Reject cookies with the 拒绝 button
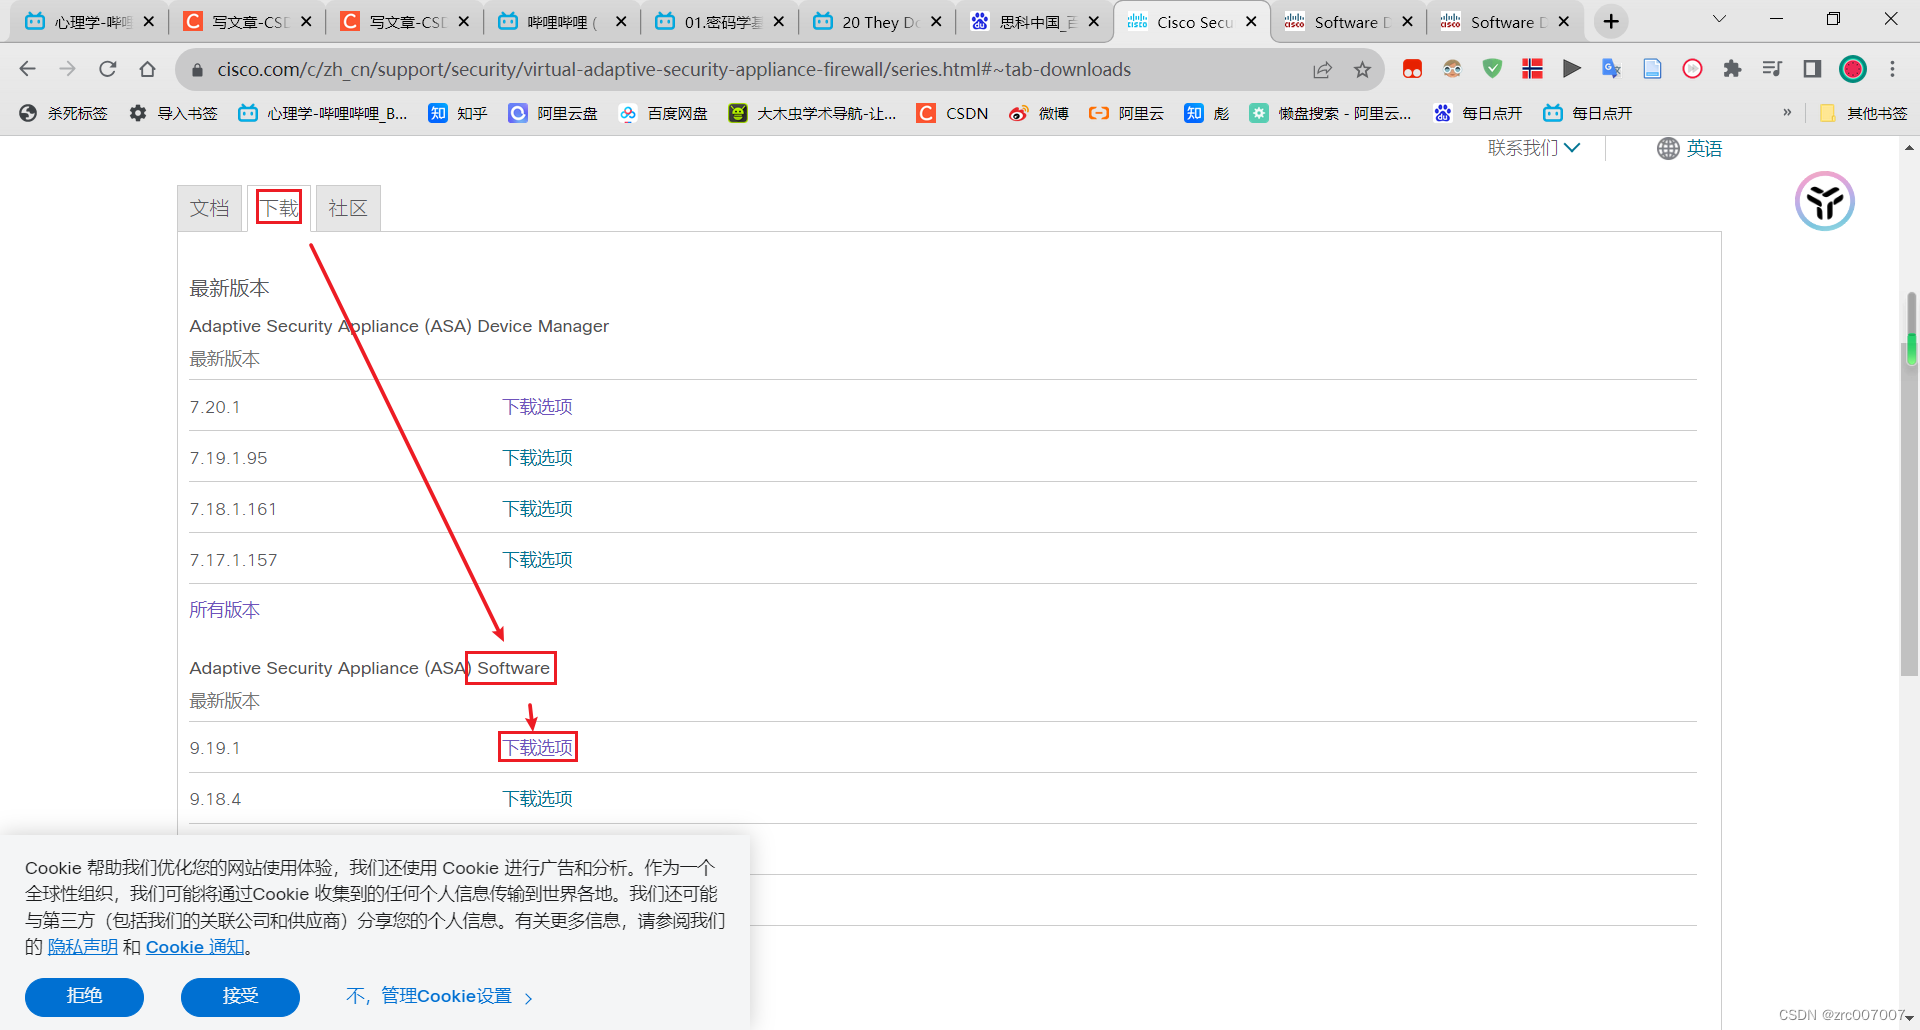The width and height of the screenshot is (1920, 1030). click(84, 996)
